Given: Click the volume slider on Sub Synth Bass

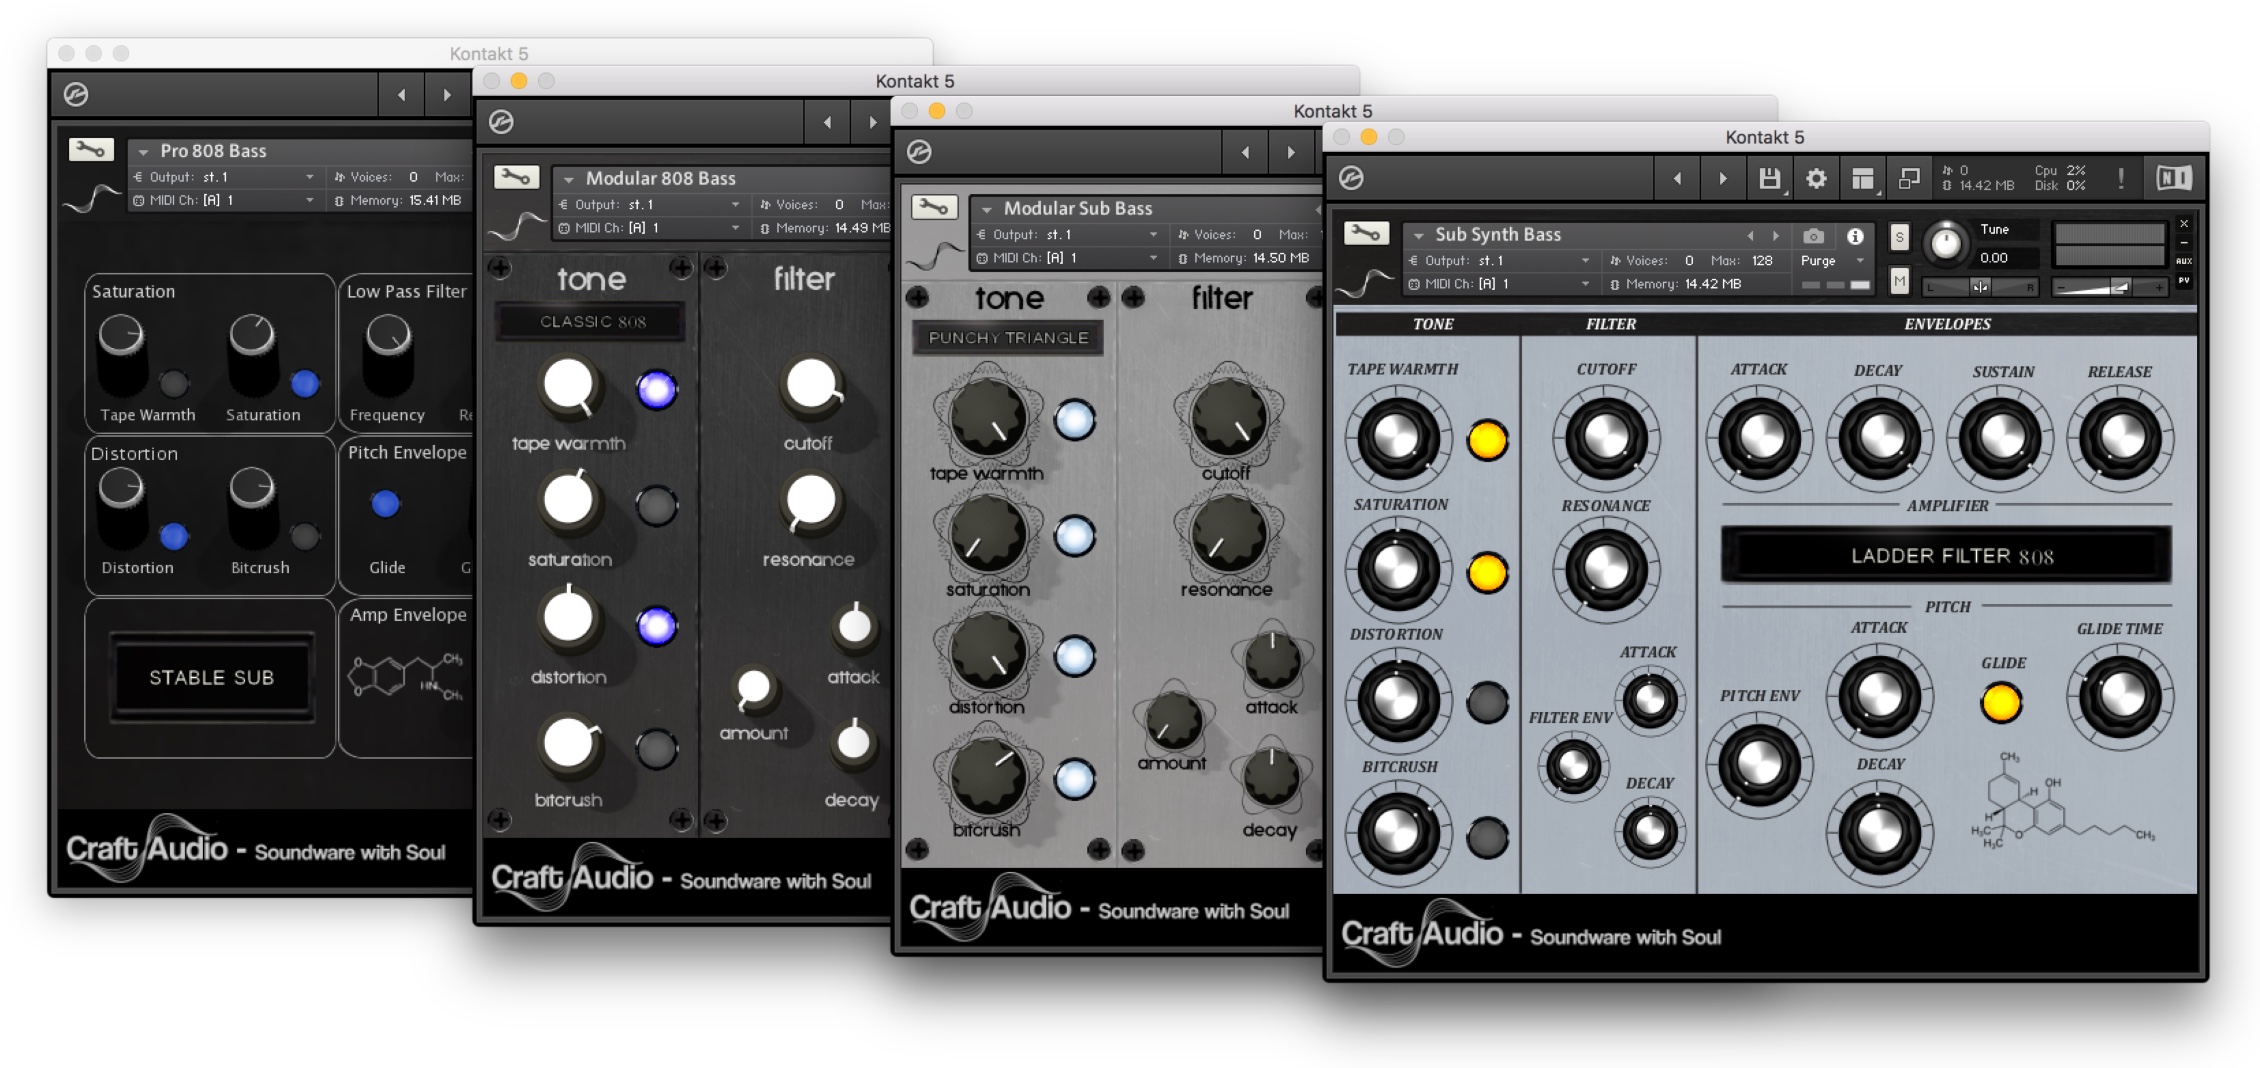Looking at the screenshot, I should click(2108, 287).
